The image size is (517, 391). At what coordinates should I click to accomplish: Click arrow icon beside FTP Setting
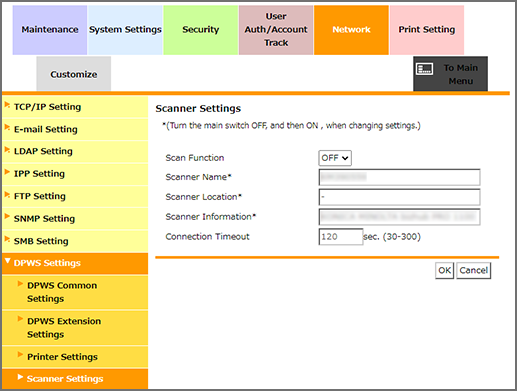7,194
